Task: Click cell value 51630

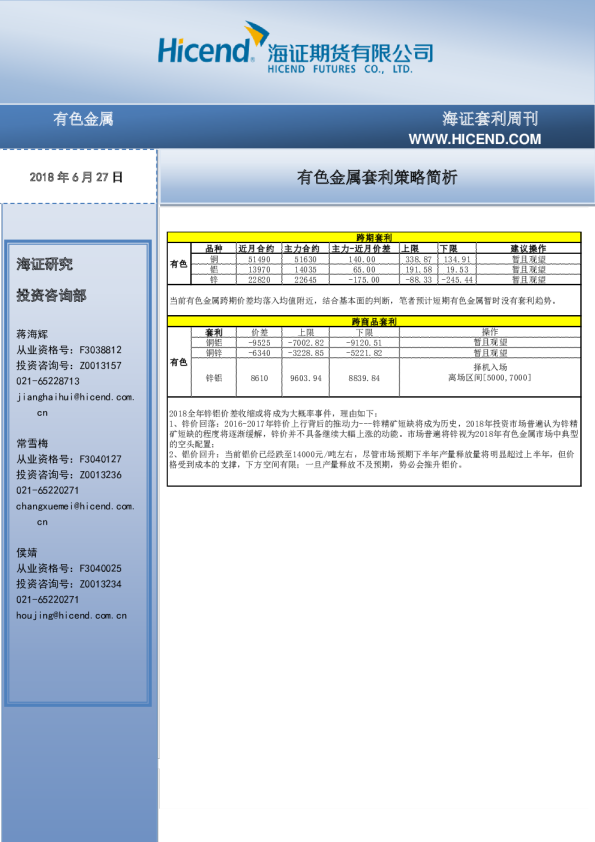Action: point(305,259)
